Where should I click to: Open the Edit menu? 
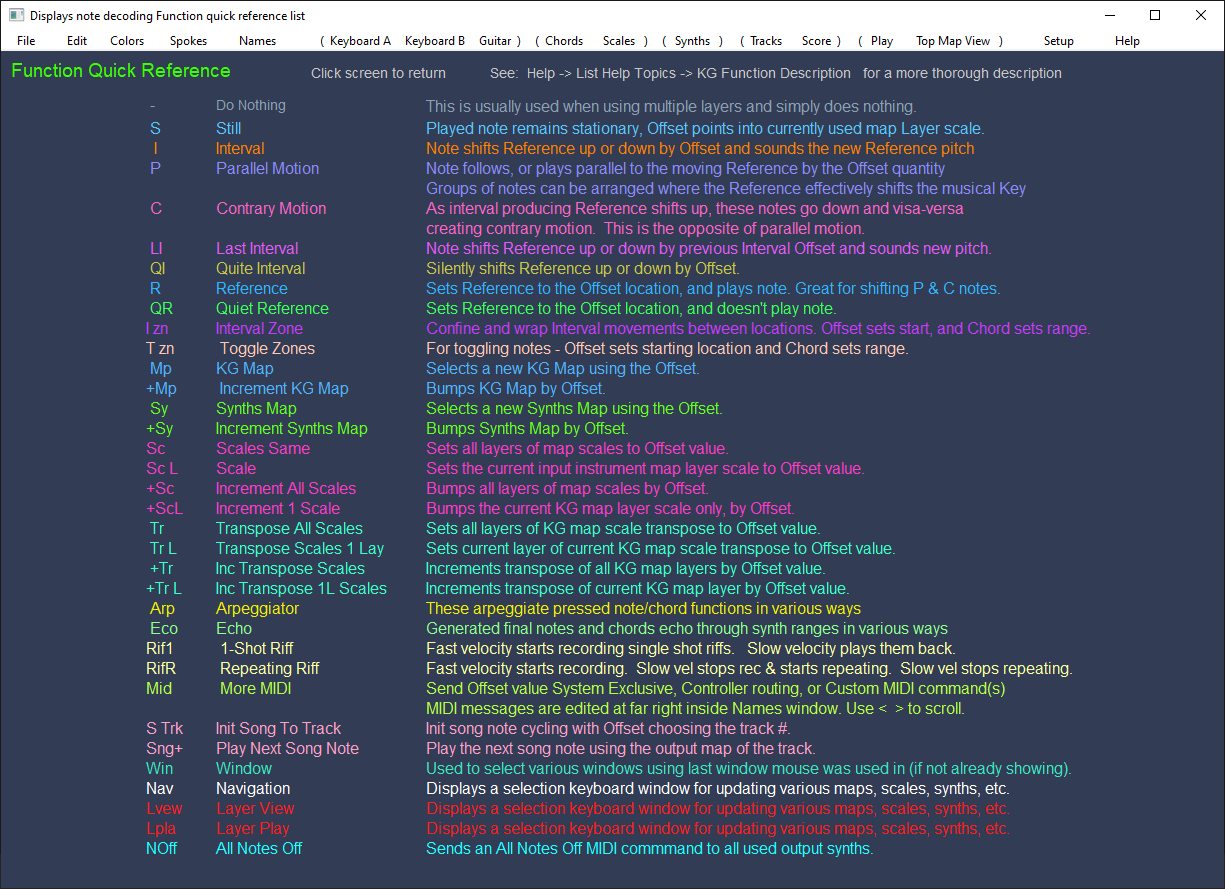click(x=77, y=41)
